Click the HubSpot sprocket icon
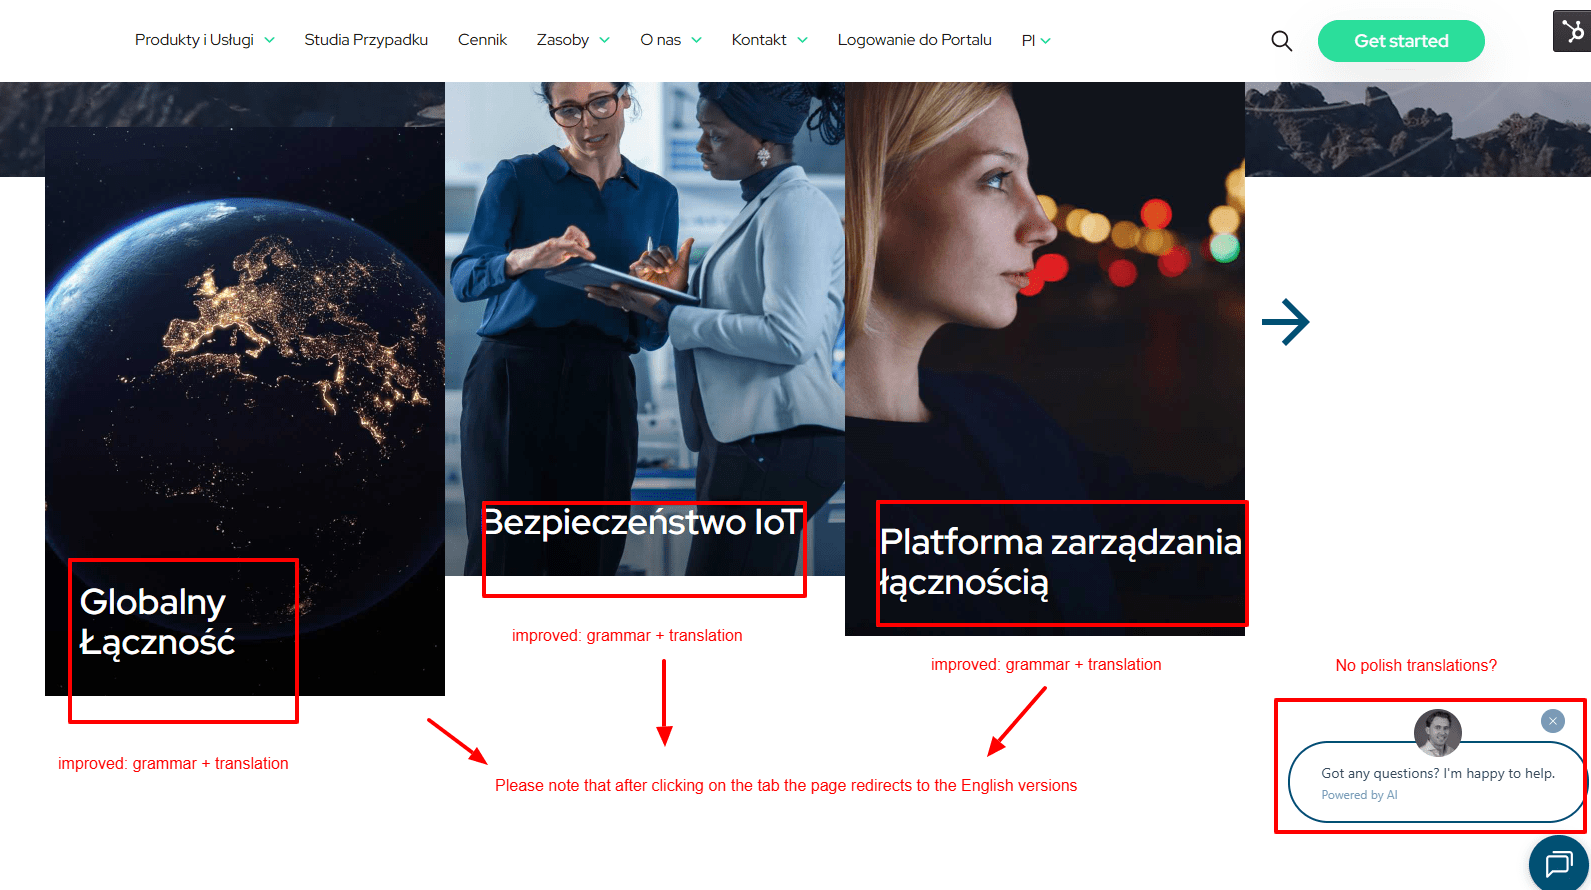The width and height of the screenshot is (1591, 890). coord(1572,31)
